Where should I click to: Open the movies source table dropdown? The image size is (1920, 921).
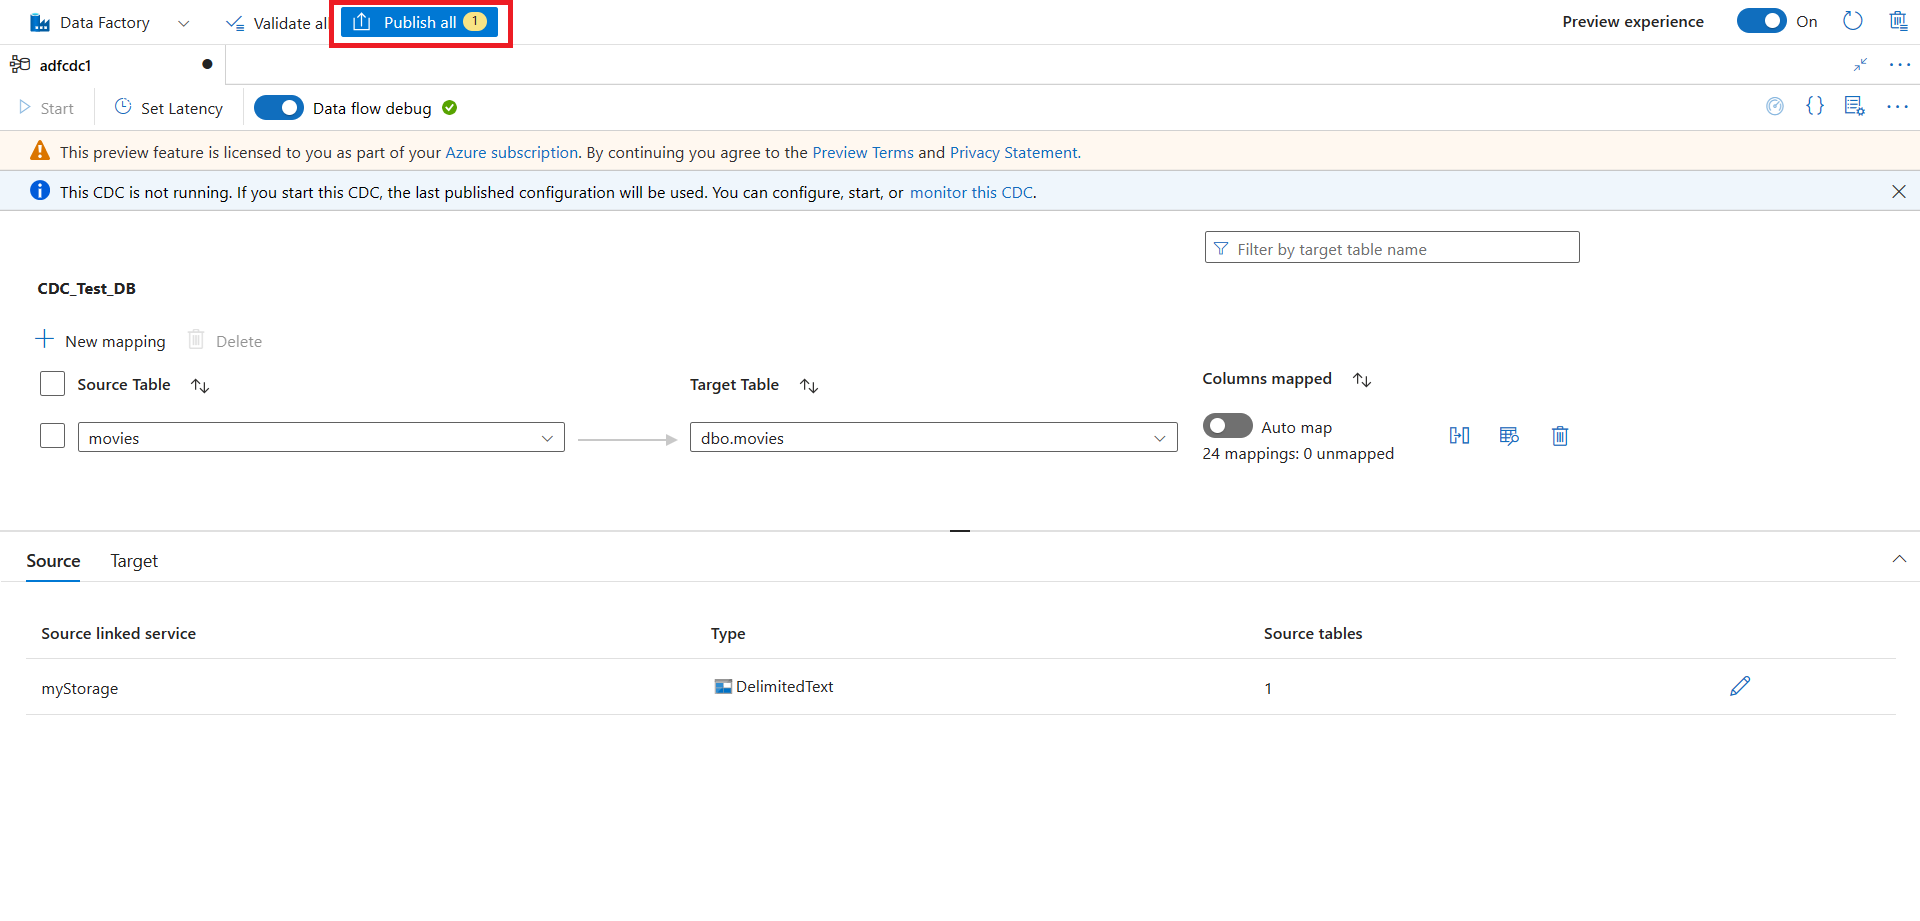pyautogui.click(x=321, y=437)
